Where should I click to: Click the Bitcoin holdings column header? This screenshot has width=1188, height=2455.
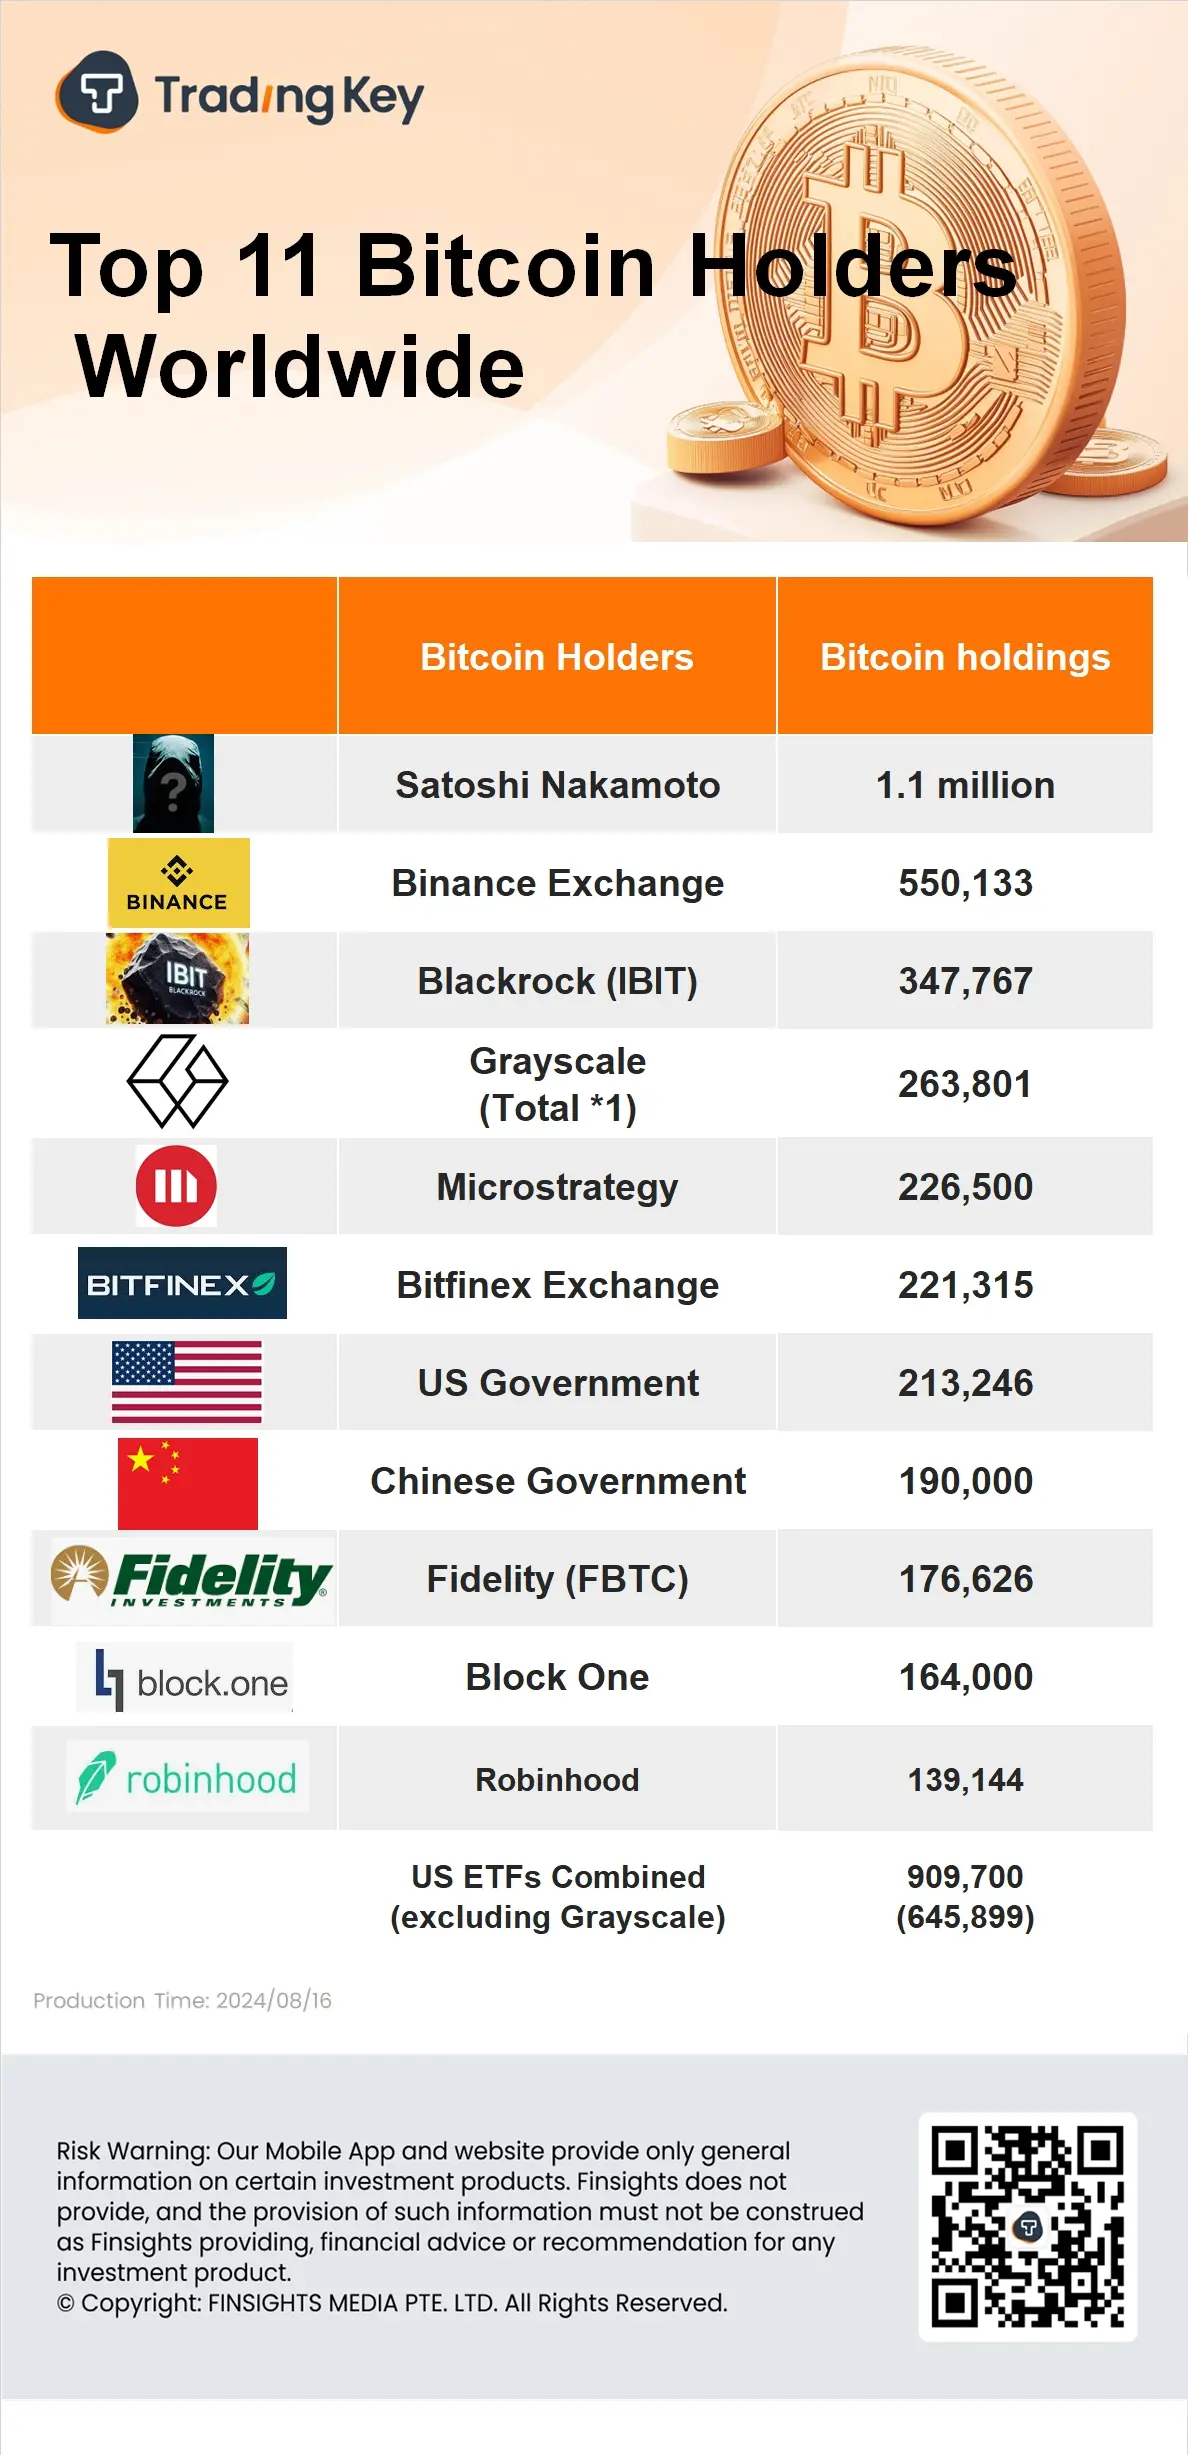coord(965,657)
